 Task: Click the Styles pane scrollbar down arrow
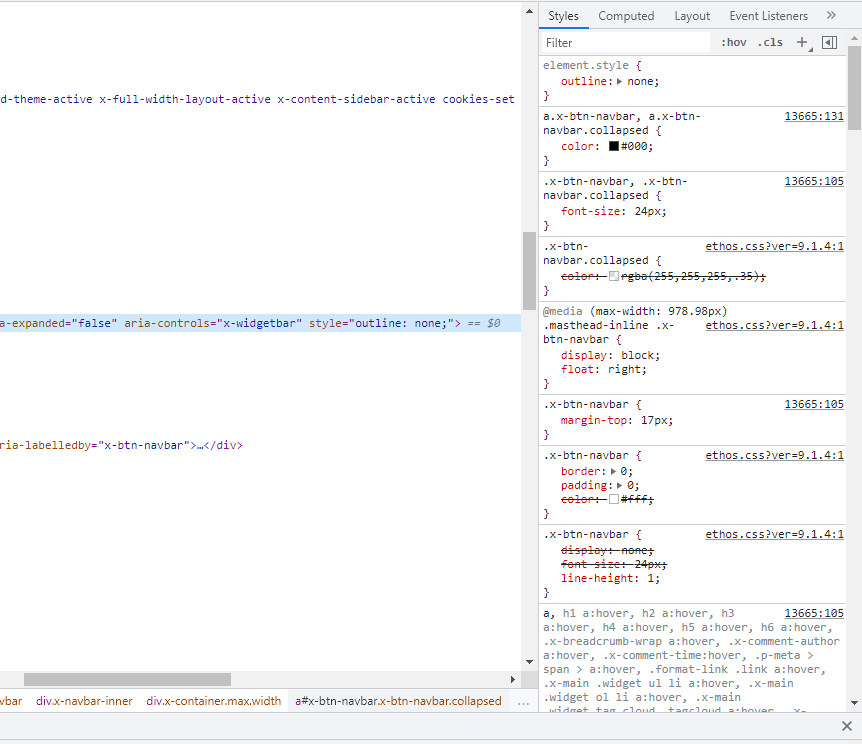pos(854,702)
